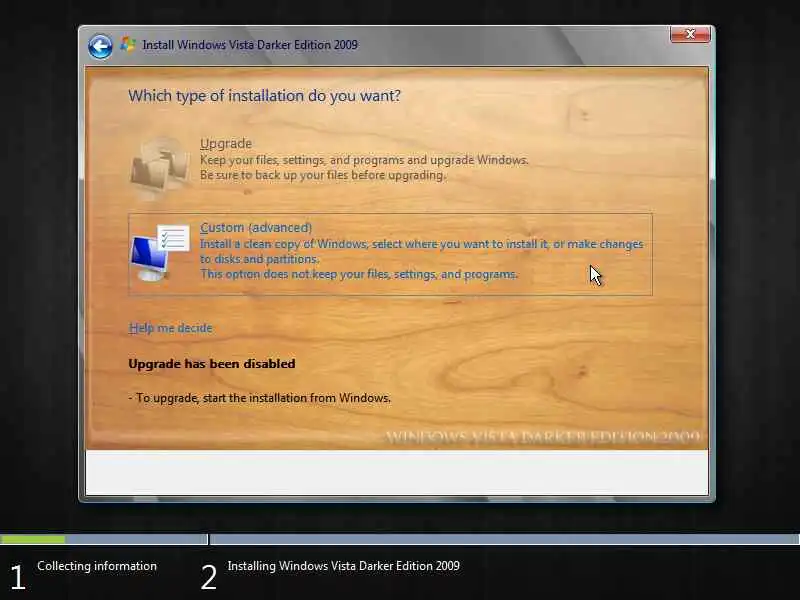This screenshot has height=600, width=800.
Task: Click the 'Collecting information' step label
Action: coord(97,566)
